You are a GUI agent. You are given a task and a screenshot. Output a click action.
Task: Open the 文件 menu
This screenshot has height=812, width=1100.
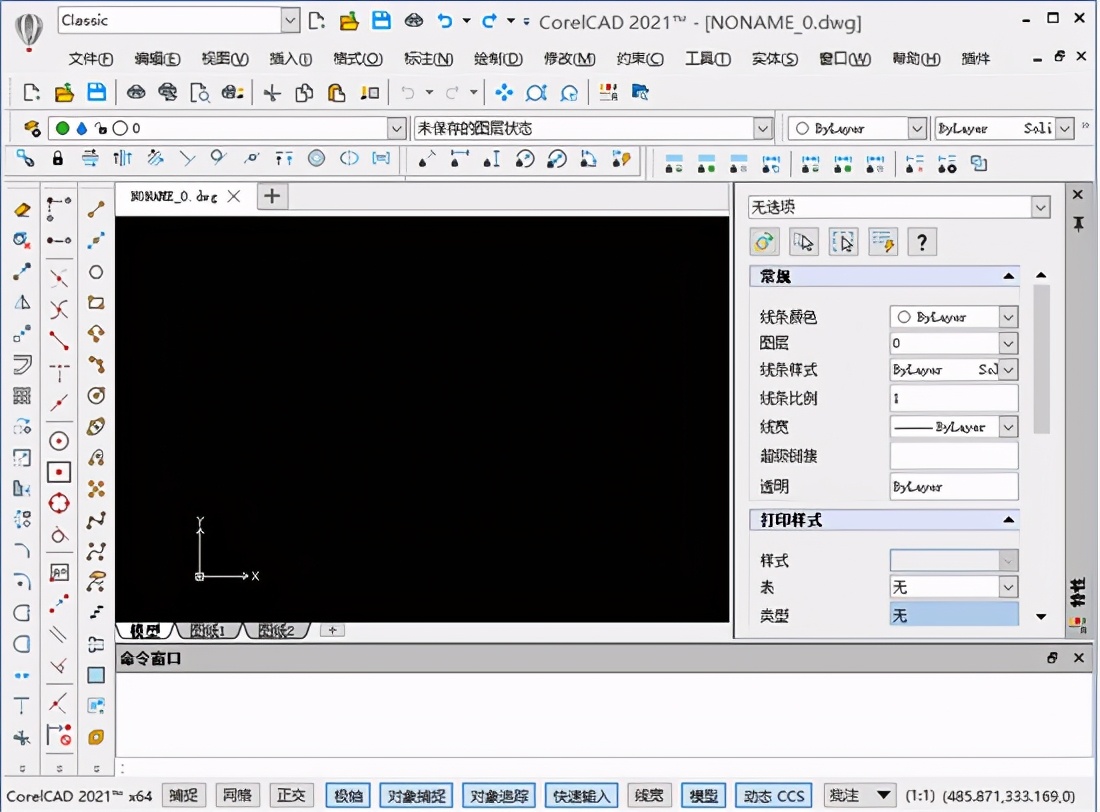[x=90, y=59]
